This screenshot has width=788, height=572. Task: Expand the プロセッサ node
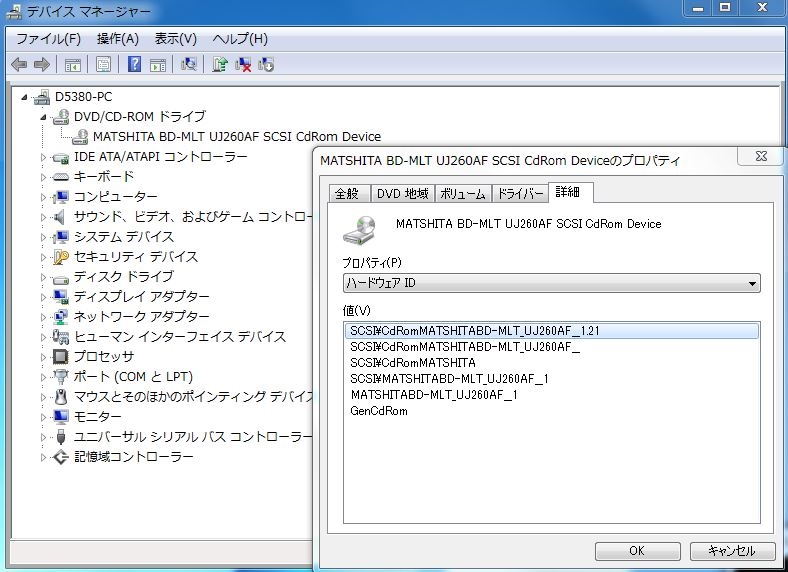click(43, 357)
